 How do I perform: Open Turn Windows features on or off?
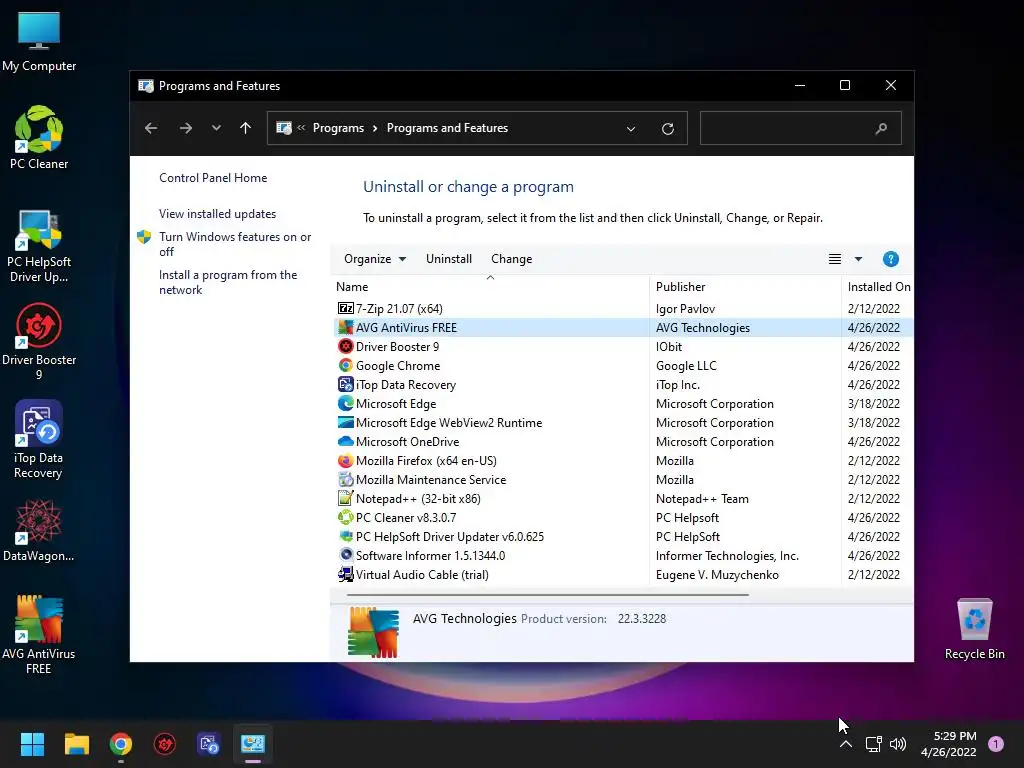click(x=235, y=244)
